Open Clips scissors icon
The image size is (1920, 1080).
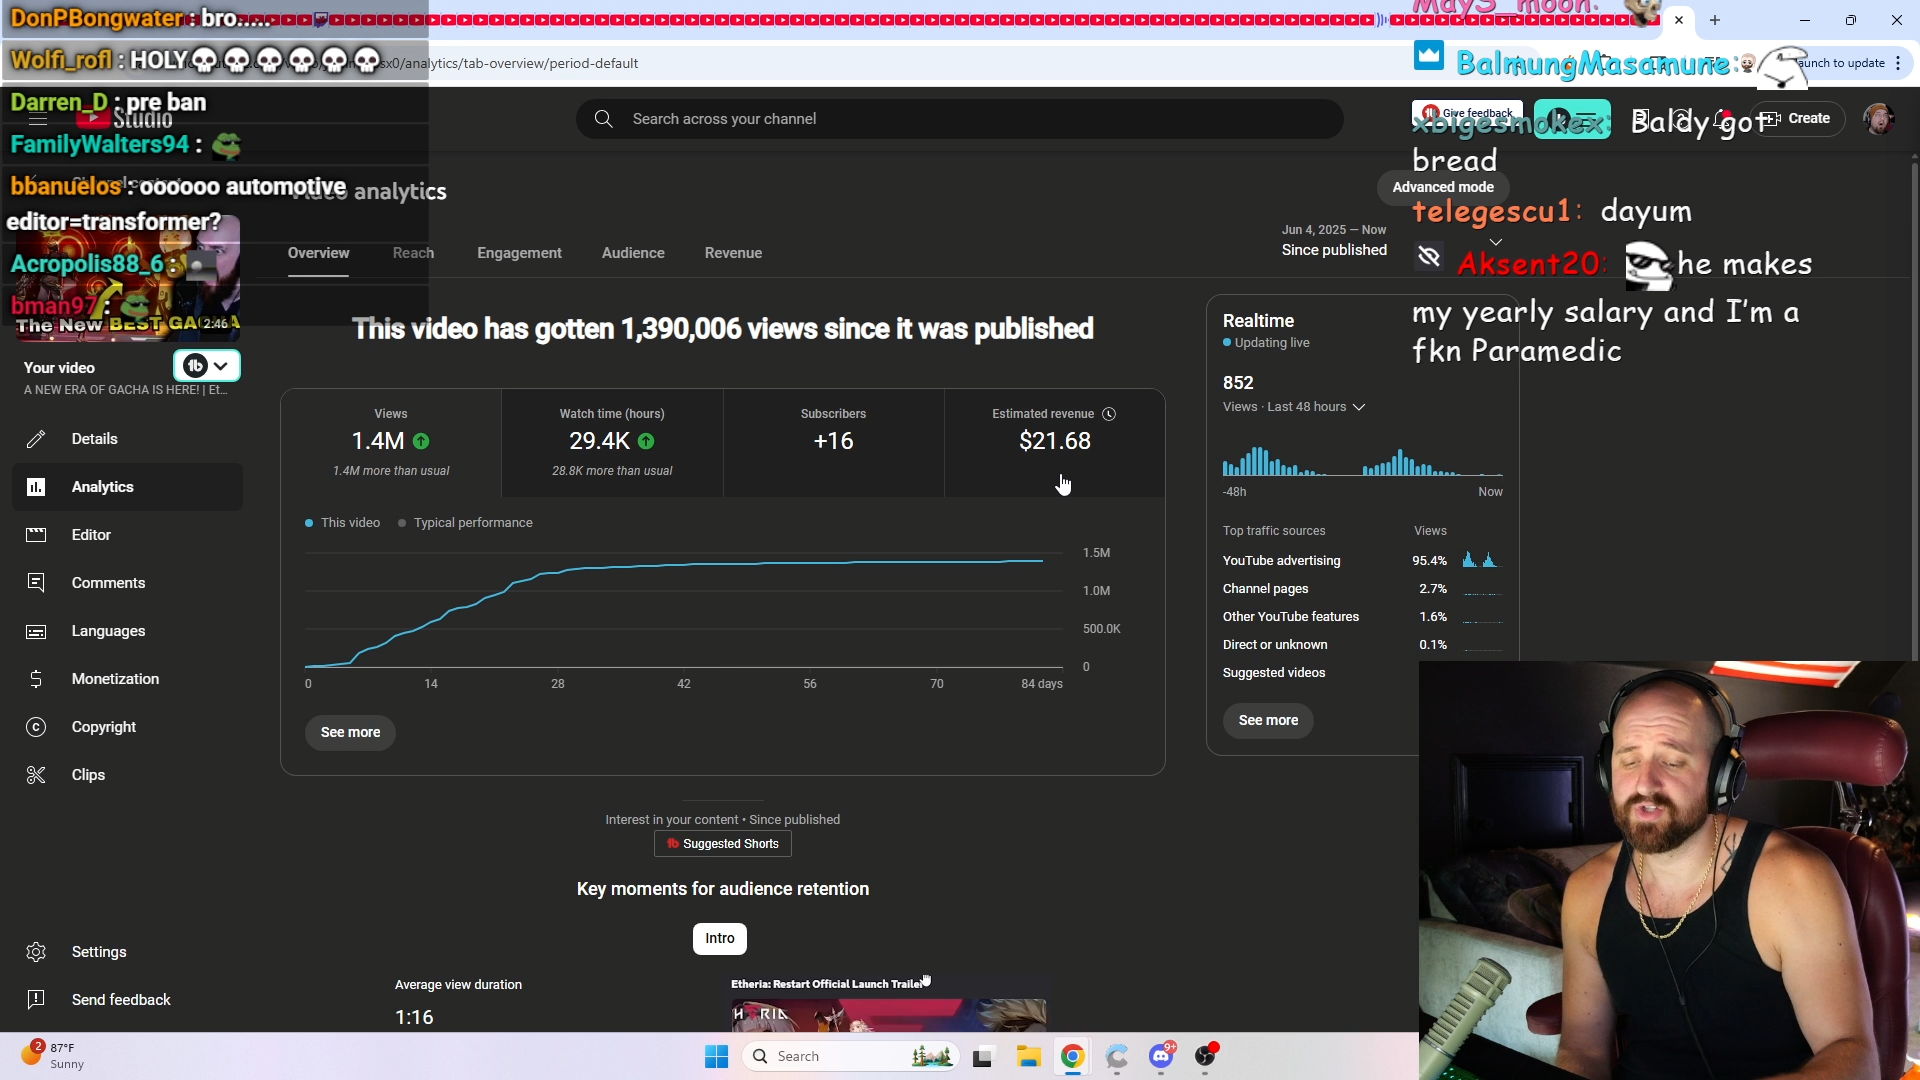36,775
